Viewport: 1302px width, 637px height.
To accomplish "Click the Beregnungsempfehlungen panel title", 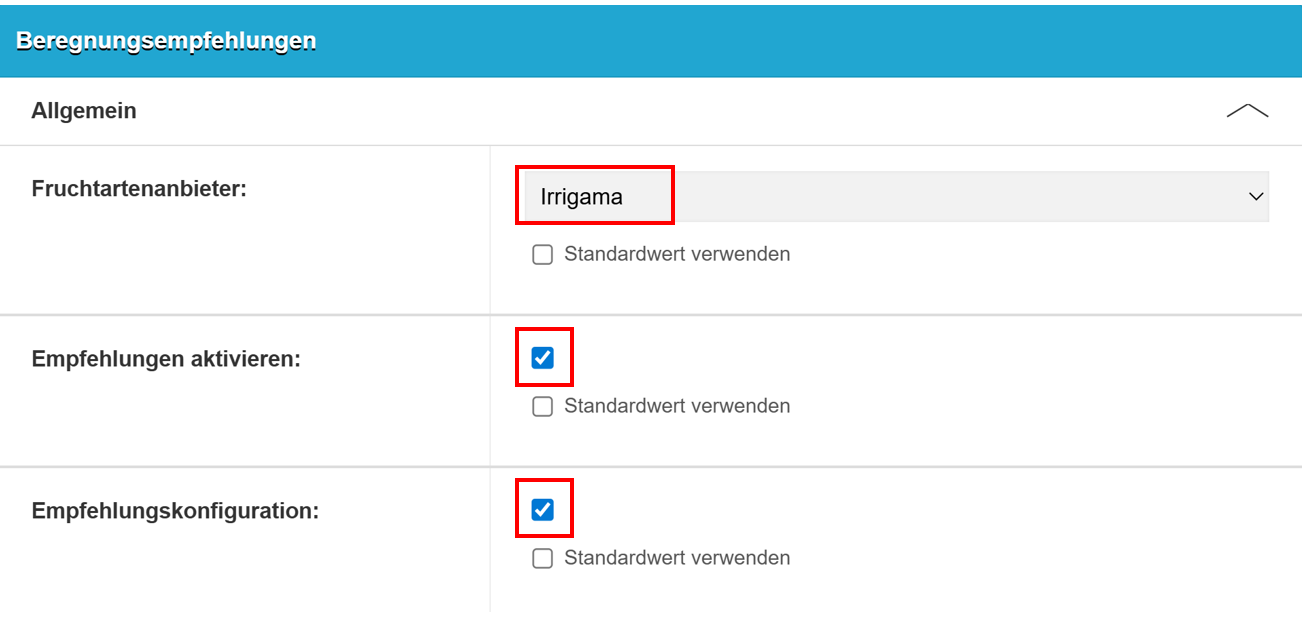I will [x=166, y=41].
